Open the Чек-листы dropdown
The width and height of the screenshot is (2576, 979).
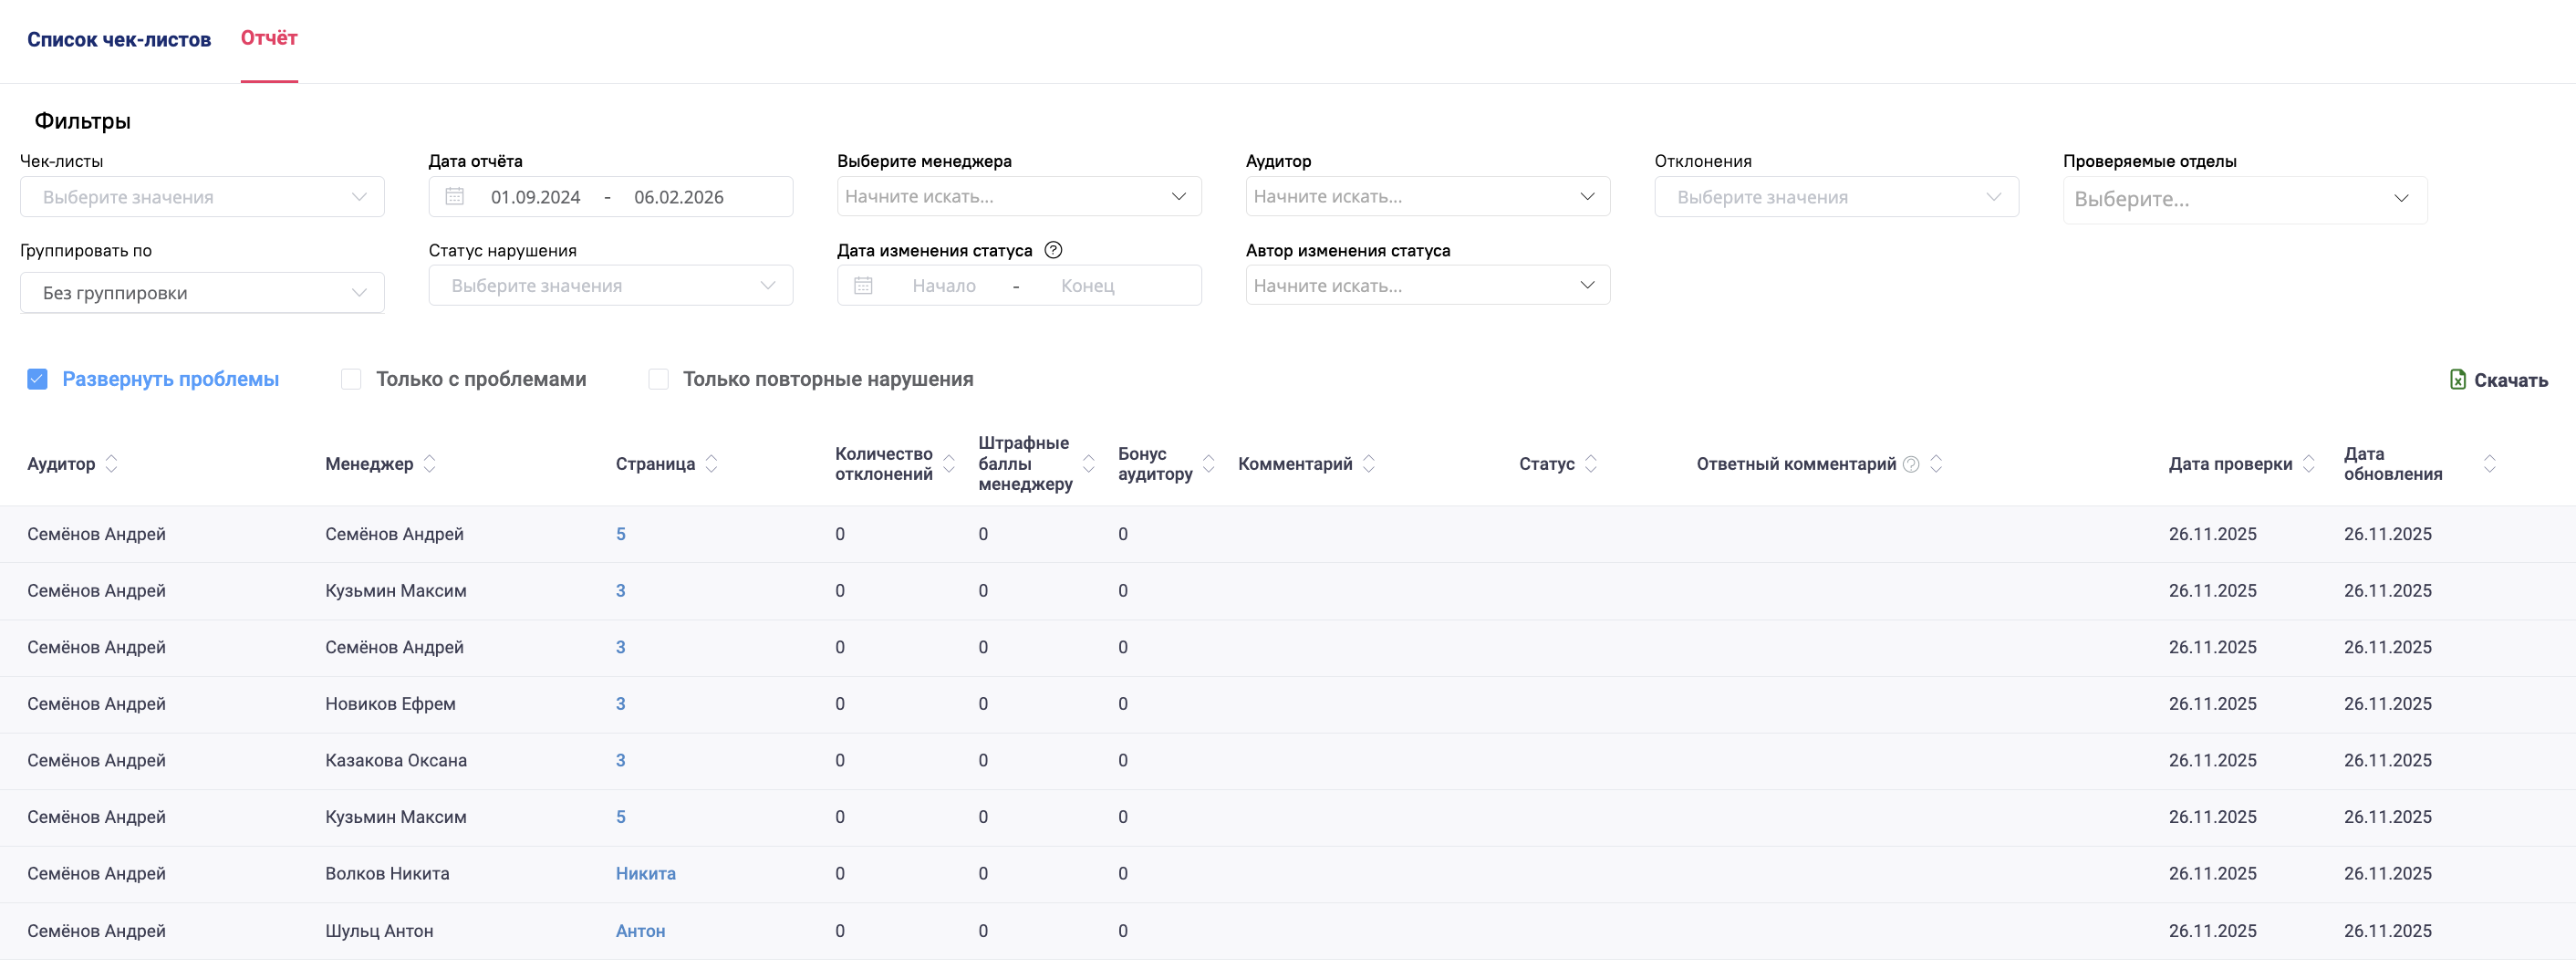pos(202,197)
